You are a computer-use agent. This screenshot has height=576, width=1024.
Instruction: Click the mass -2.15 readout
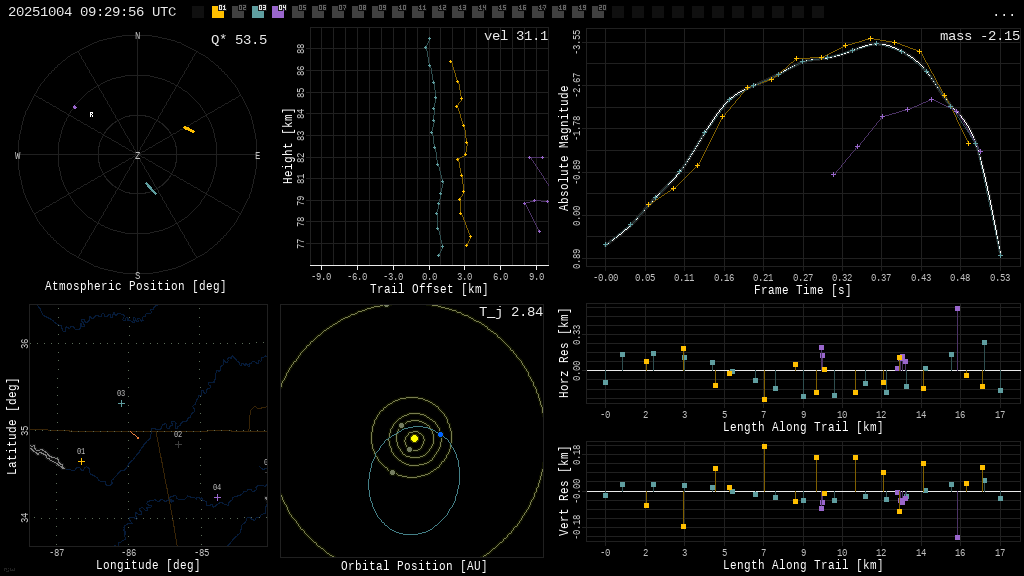(979, 36)
